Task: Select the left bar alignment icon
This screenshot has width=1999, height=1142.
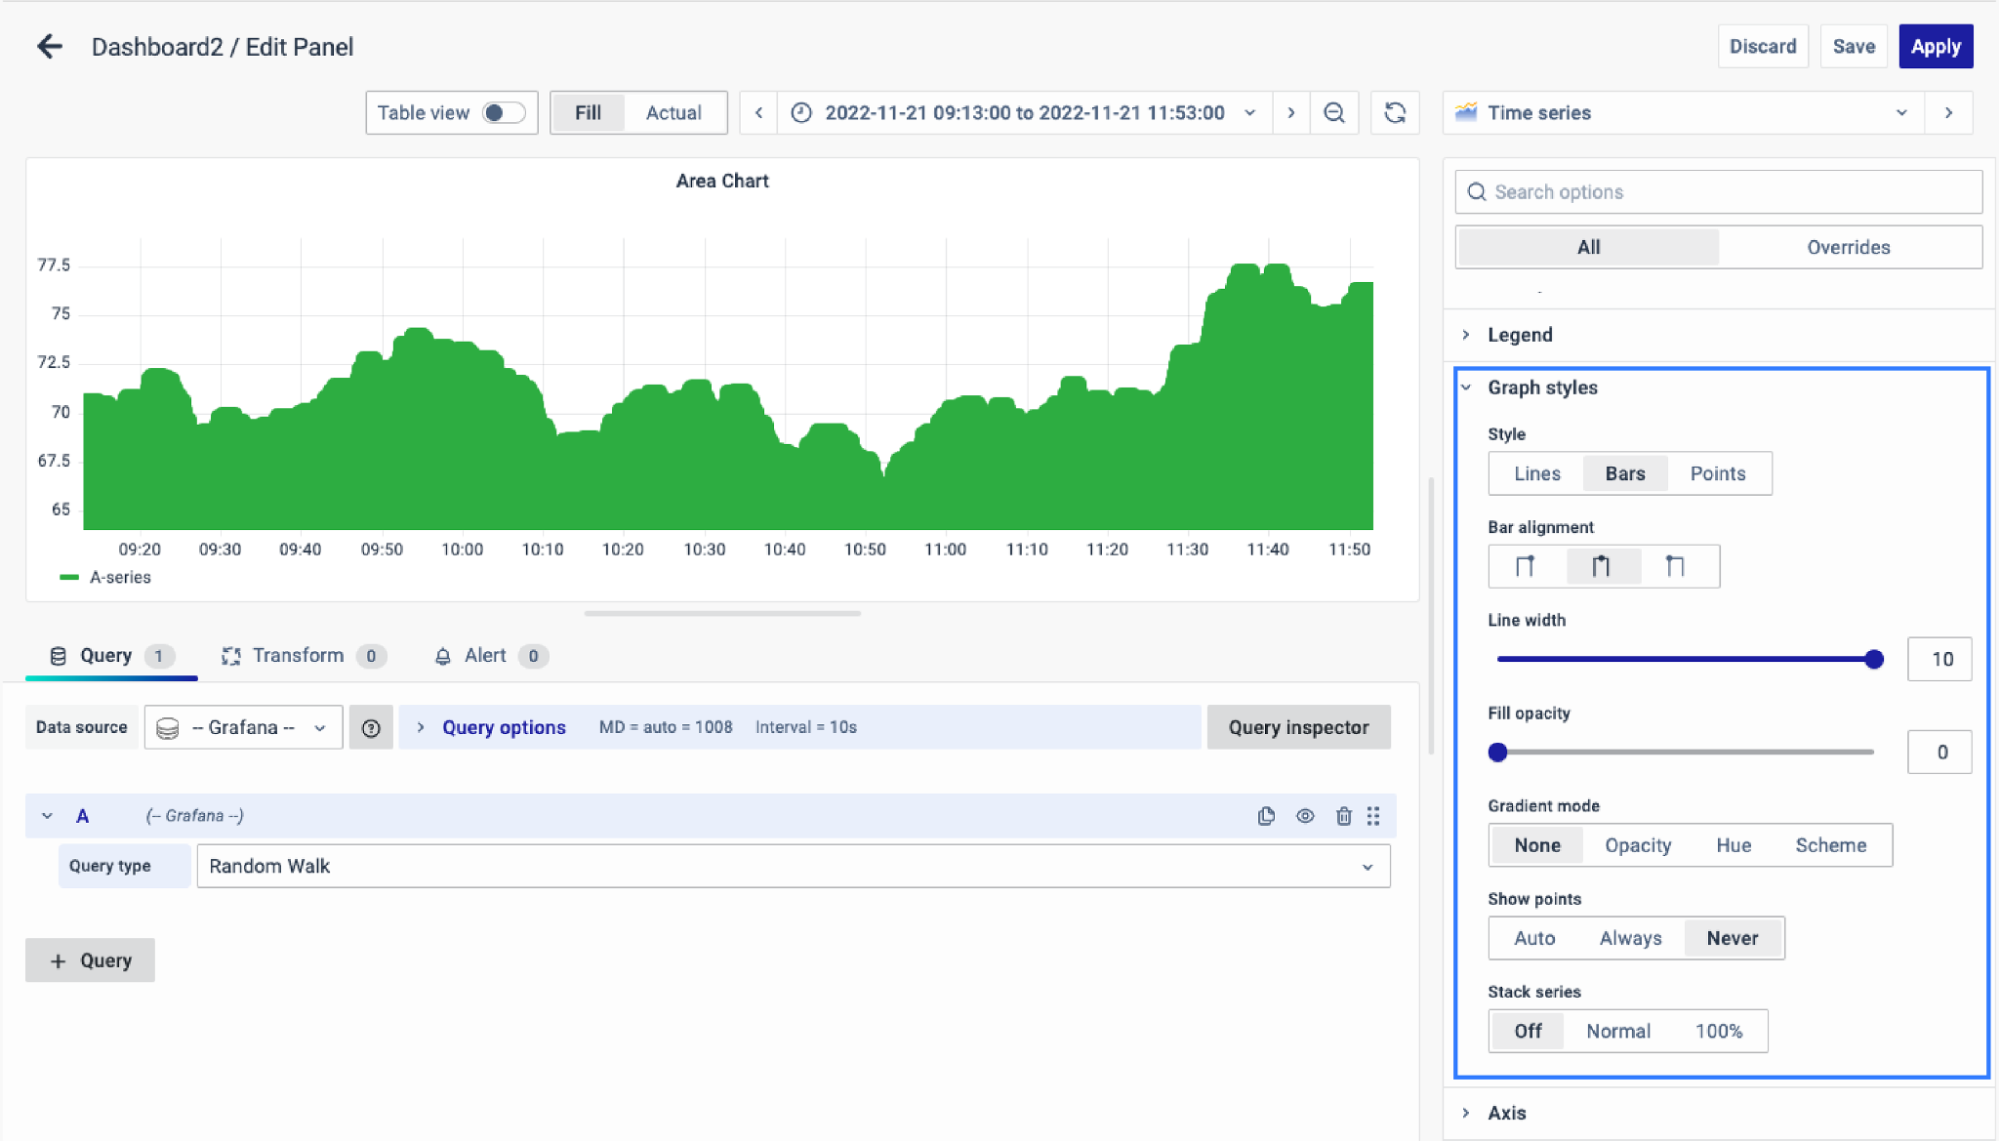Action: [x=1525, y=567]
